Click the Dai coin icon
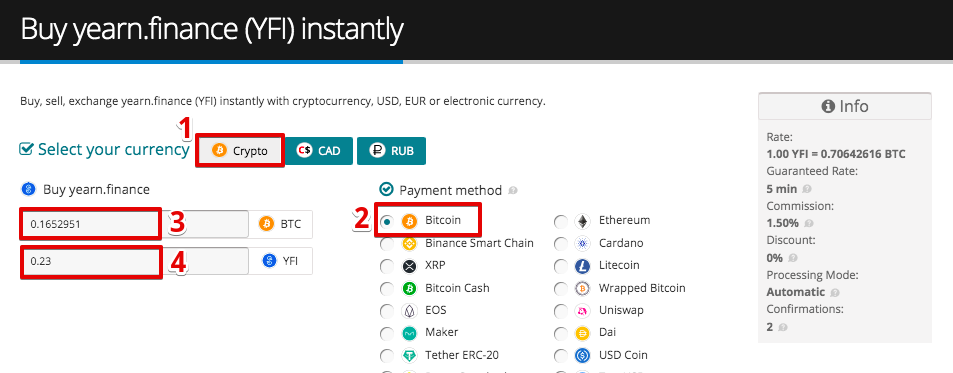The height and width of the screenshot is (373, 953). click(582, 334)
